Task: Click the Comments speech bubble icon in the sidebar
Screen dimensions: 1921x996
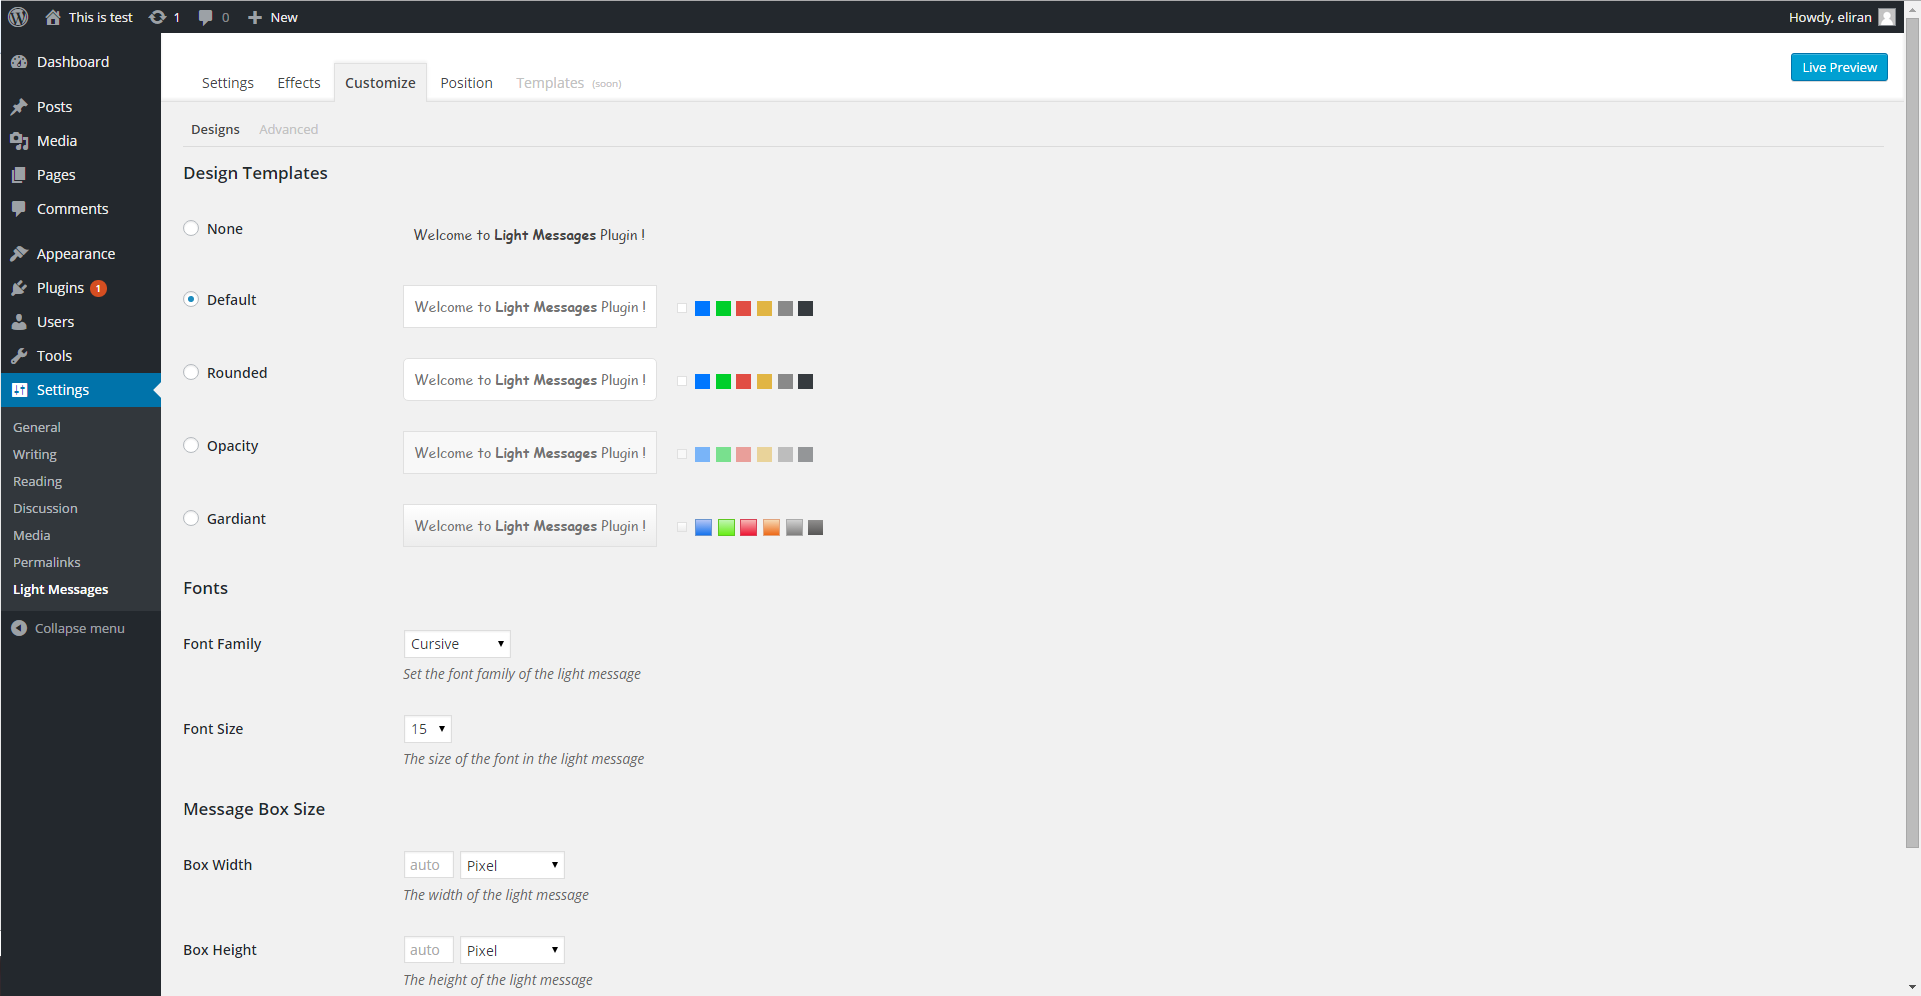Action: click(19, 209)
